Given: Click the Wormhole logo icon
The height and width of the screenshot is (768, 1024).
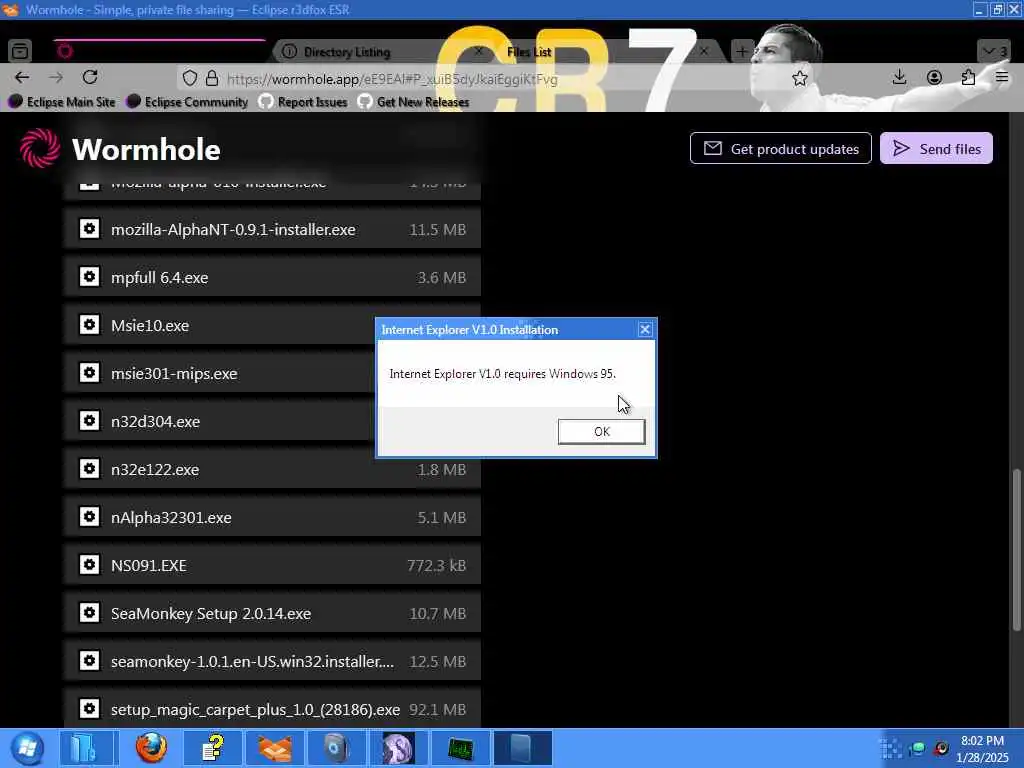Looking at the screenshot, I should coord(40,148).
